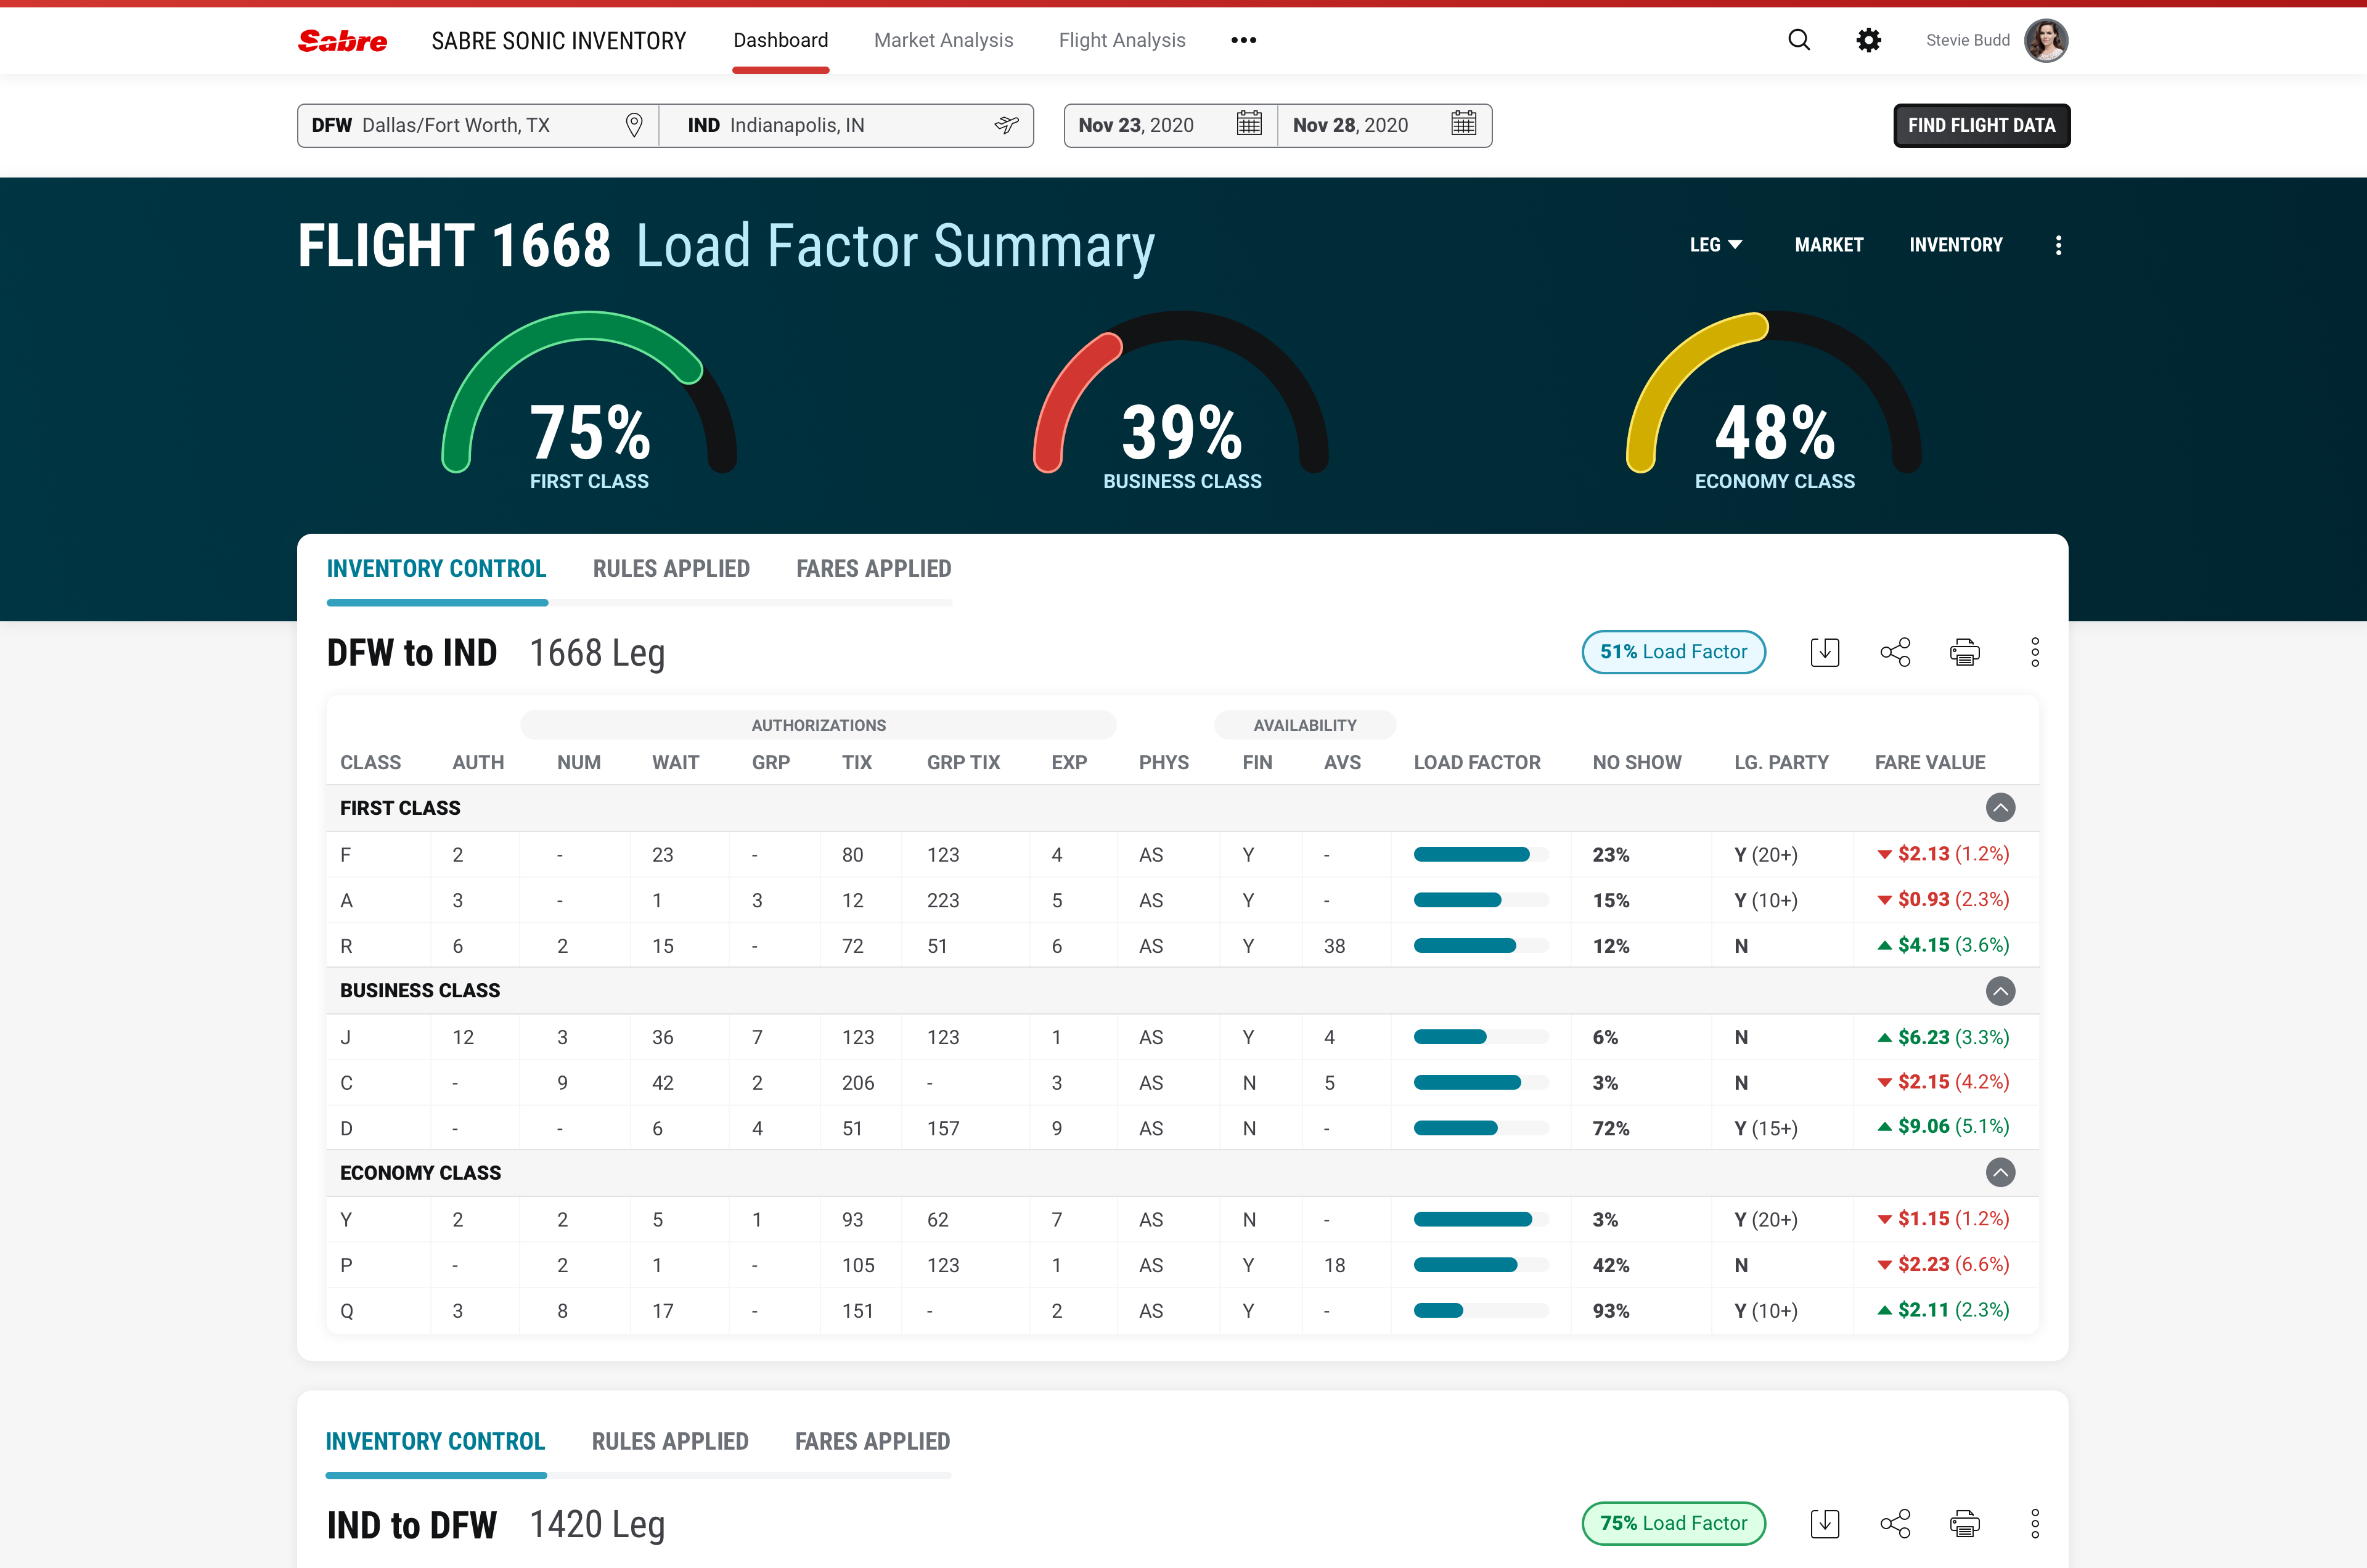The height and width of the screenshot is (1568, 2367).
Task: Select RULES APPLIED tab for IND to DFW
Action: [670, 1441]
